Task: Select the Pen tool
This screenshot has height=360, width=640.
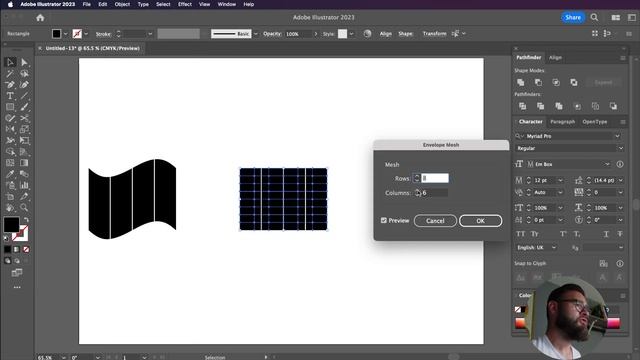Action: tap(10, 84)
